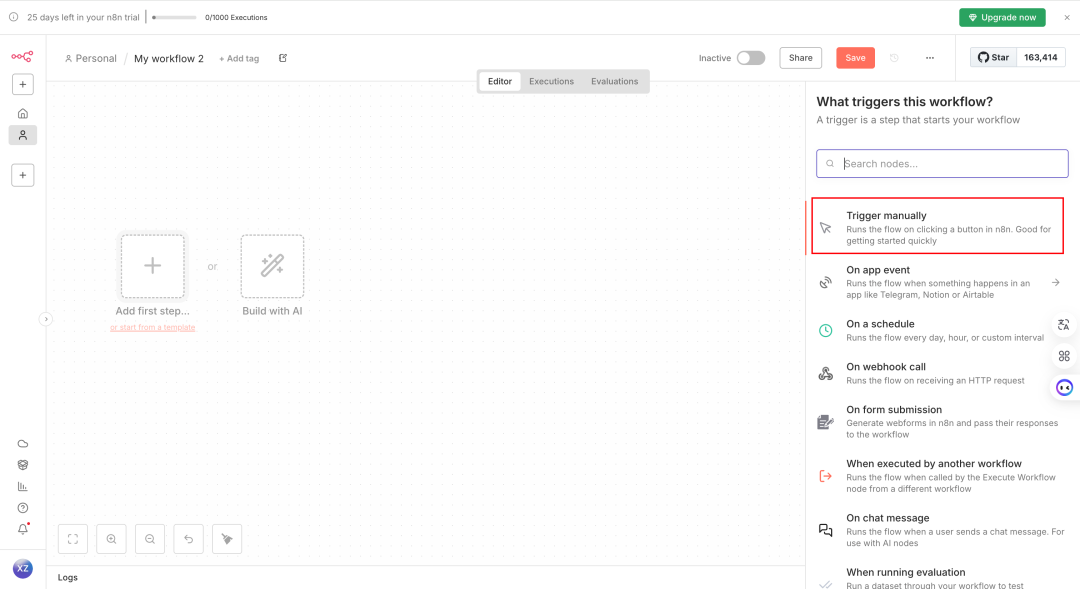Open the Logs panel
The height and width of the screenshot is (589, 1080).
click(68, 577)
